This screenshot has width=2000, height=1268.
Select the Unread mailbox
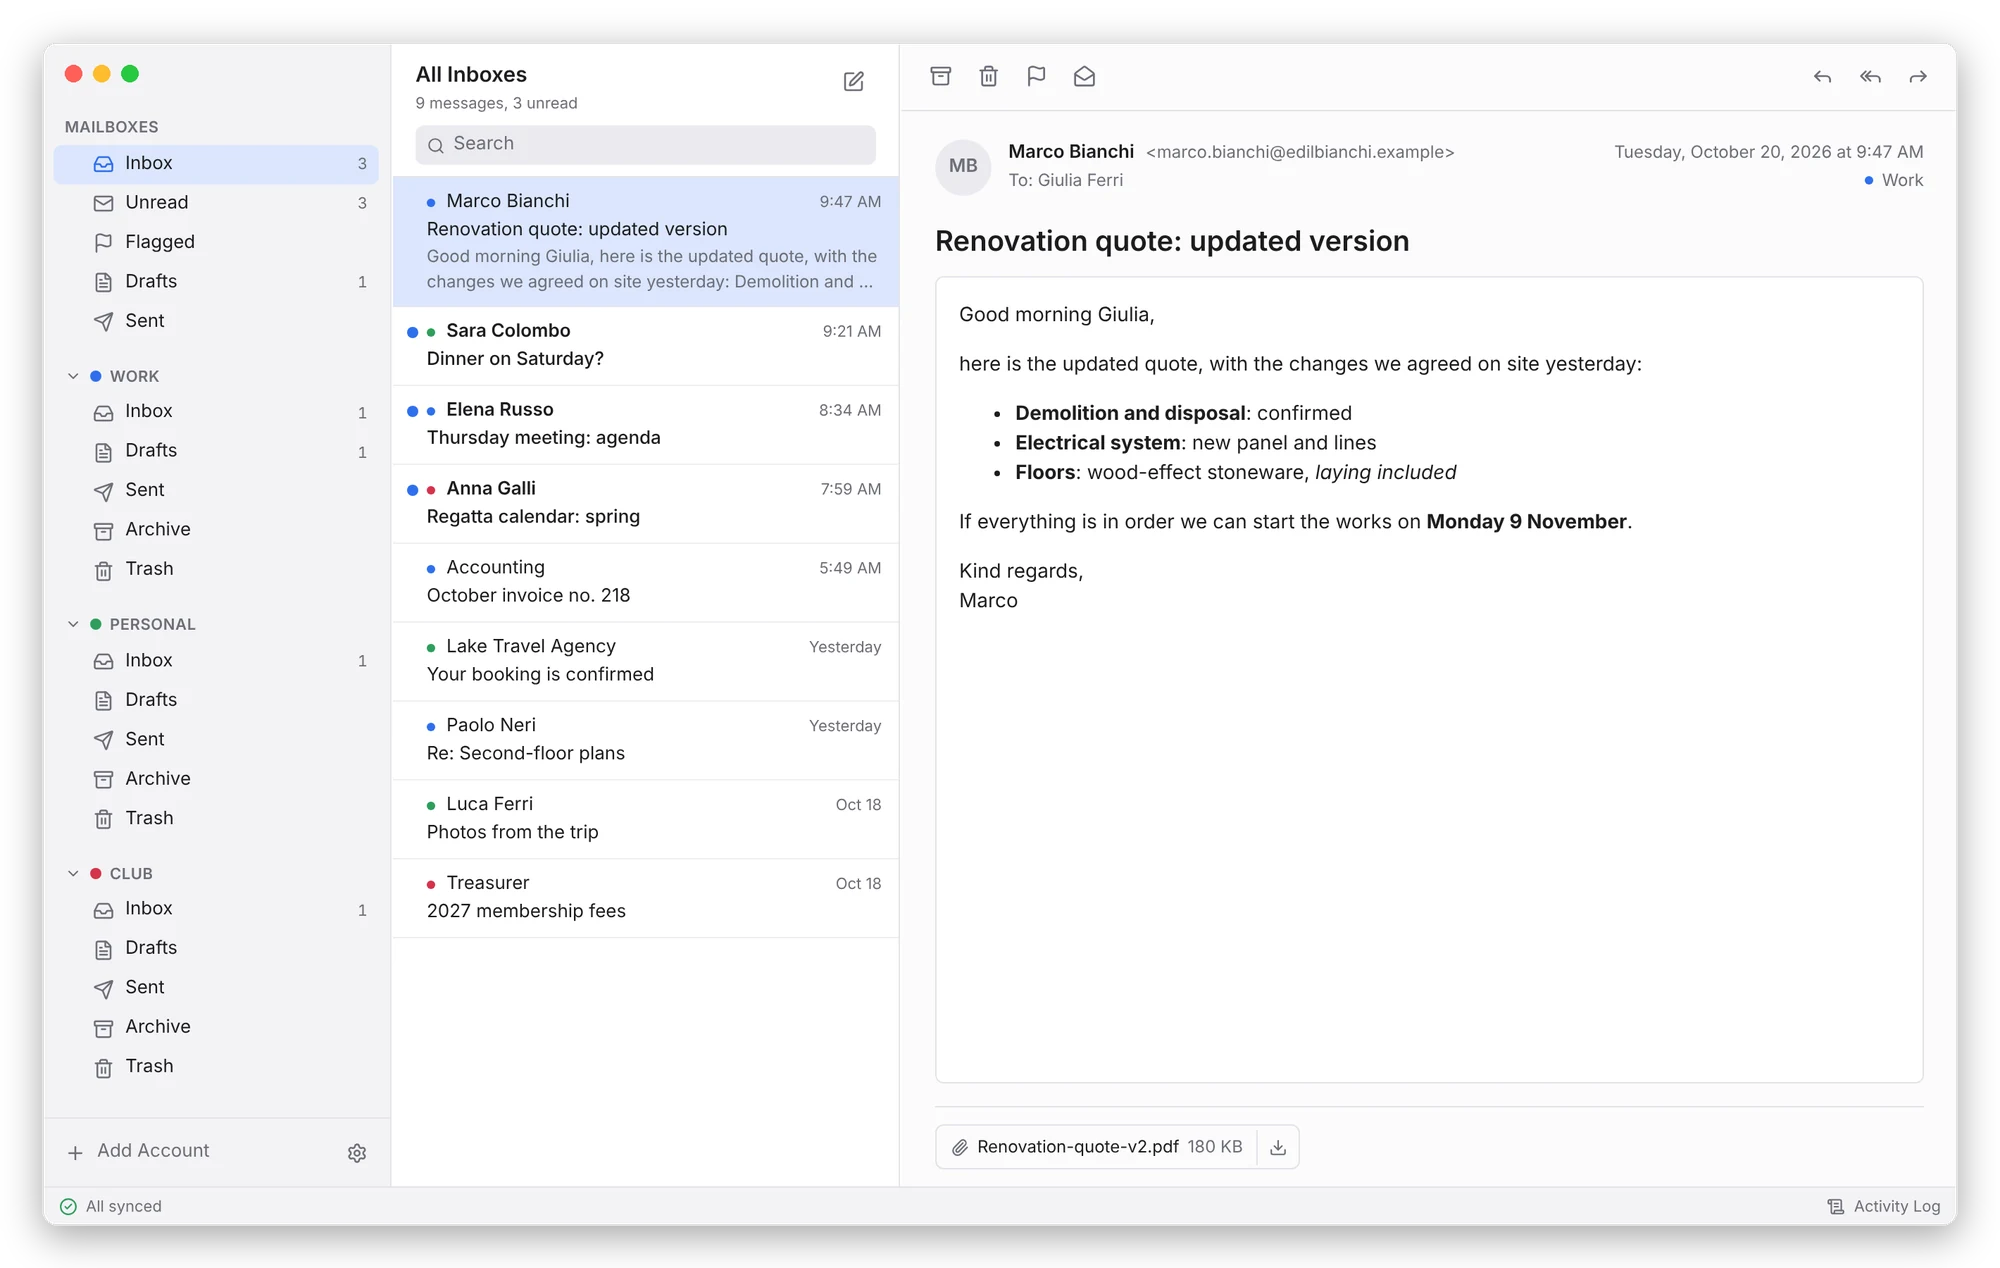click(216, 203)
